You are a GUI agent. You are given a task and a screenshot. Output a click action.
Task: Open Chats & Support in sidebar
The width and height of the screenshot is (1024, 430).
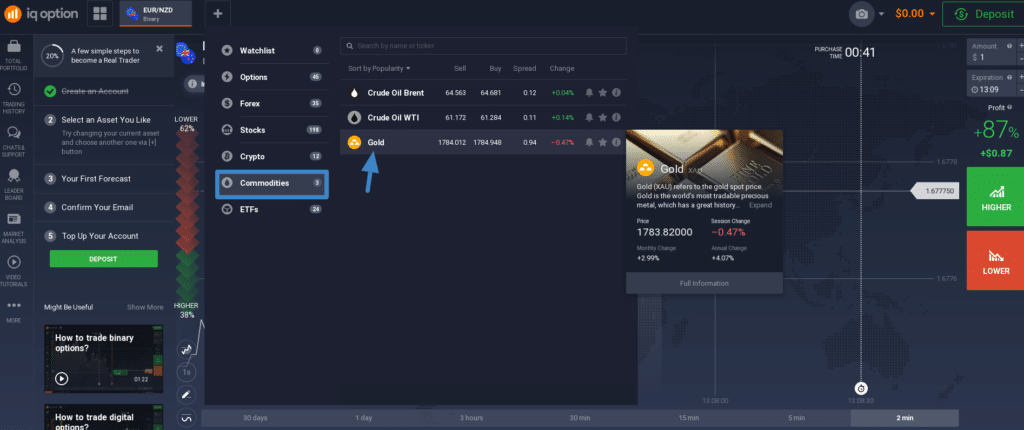pyautogui.click(x=14, y=142)
